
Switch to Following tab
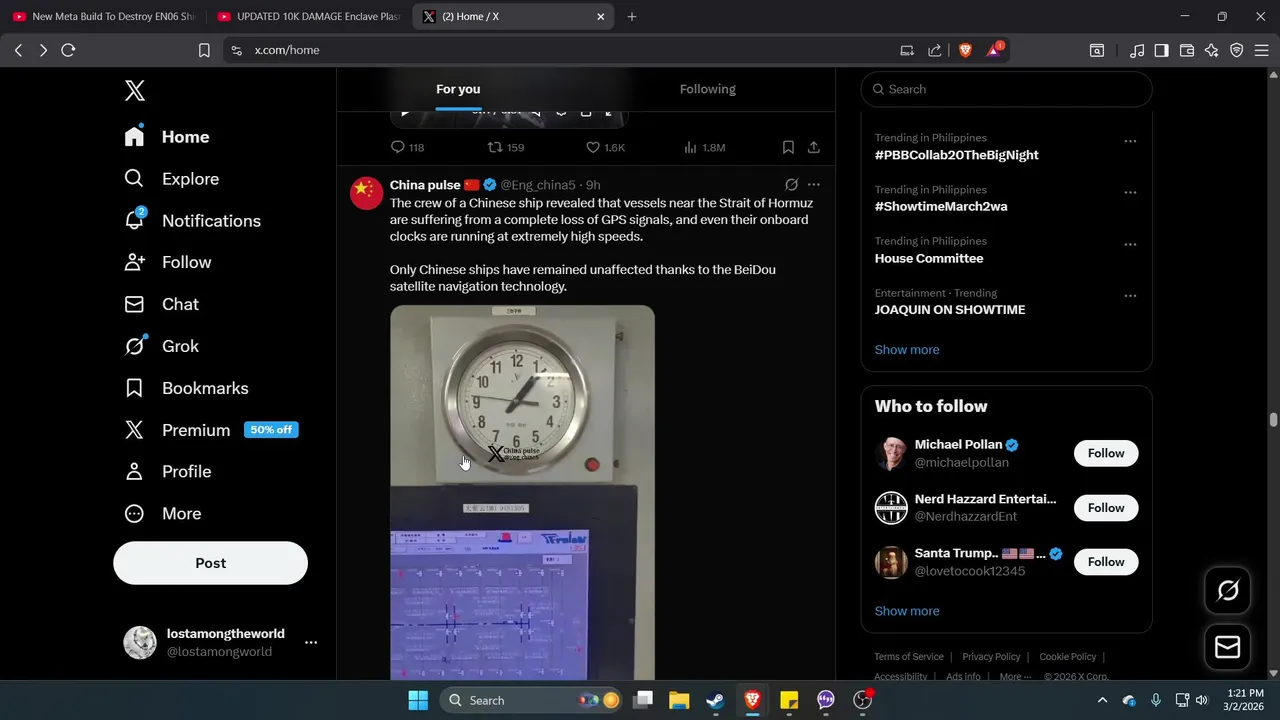tap(708, 89)
